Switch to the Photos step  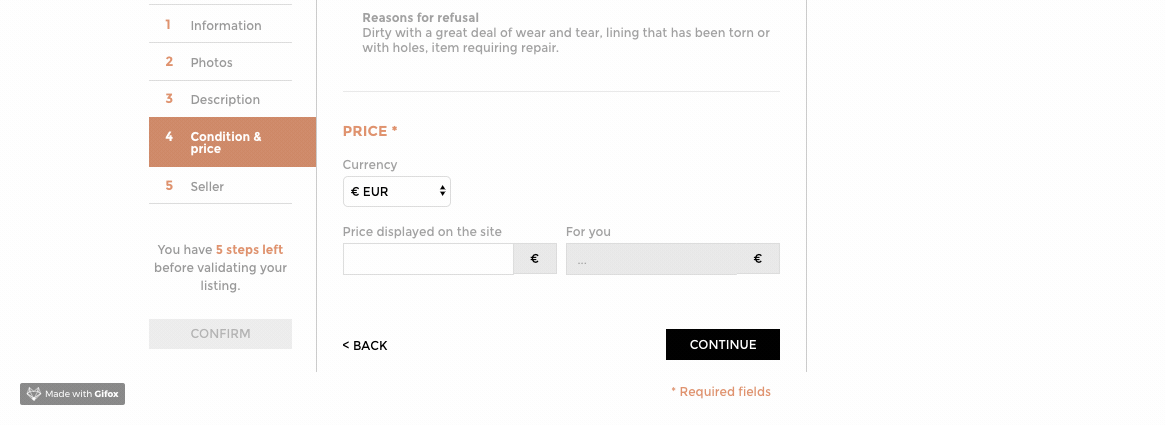click(220, 62)
